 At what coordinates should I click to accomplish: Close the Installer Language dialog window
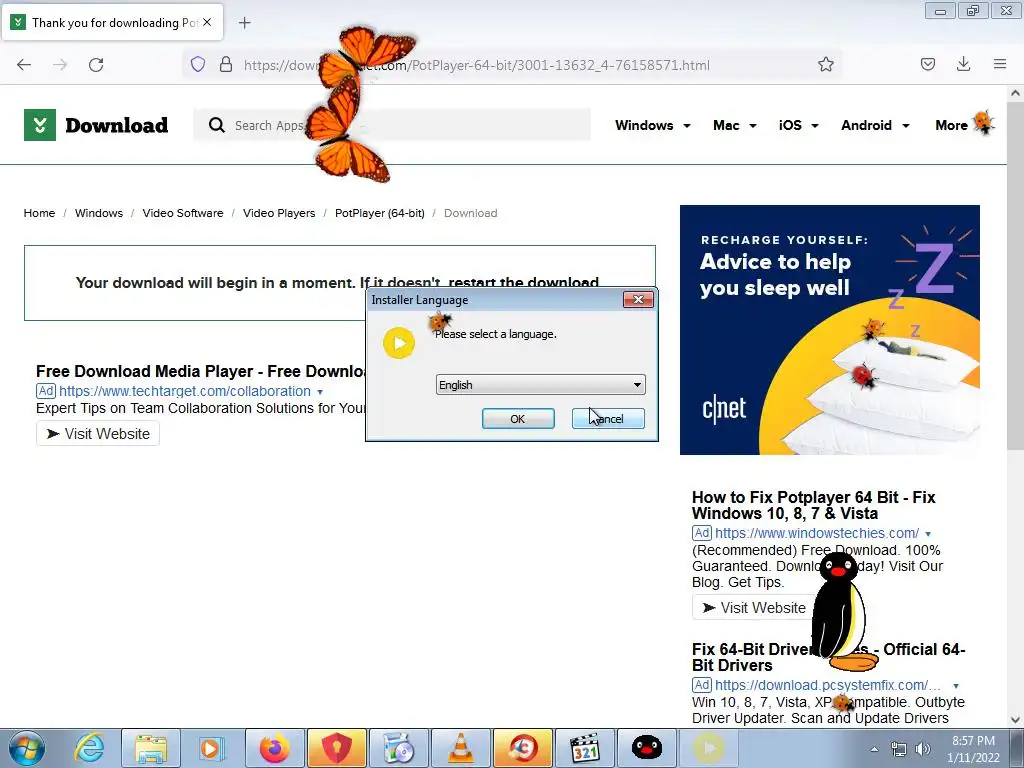click(x=638, y=299)
